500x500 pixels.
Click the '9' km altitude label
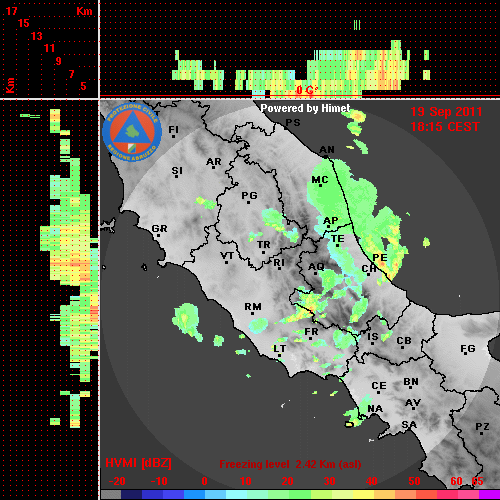pyautogui.click(x=59, y=61)
